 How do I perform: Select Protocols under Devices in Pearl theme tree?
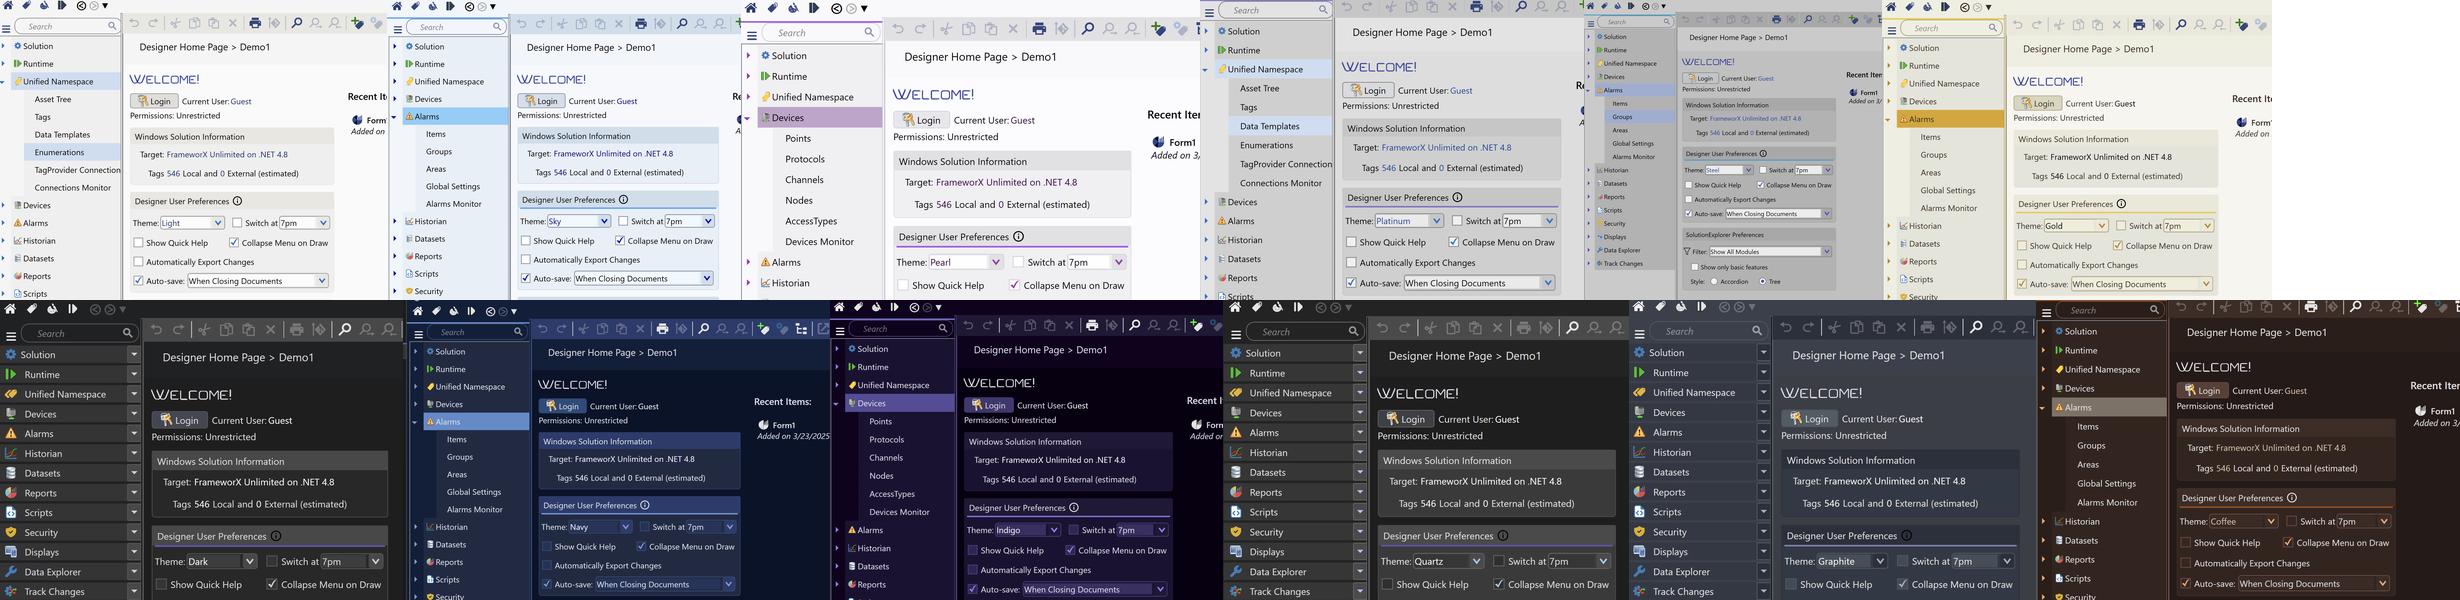pyautogui.click(x=804, y=160)
